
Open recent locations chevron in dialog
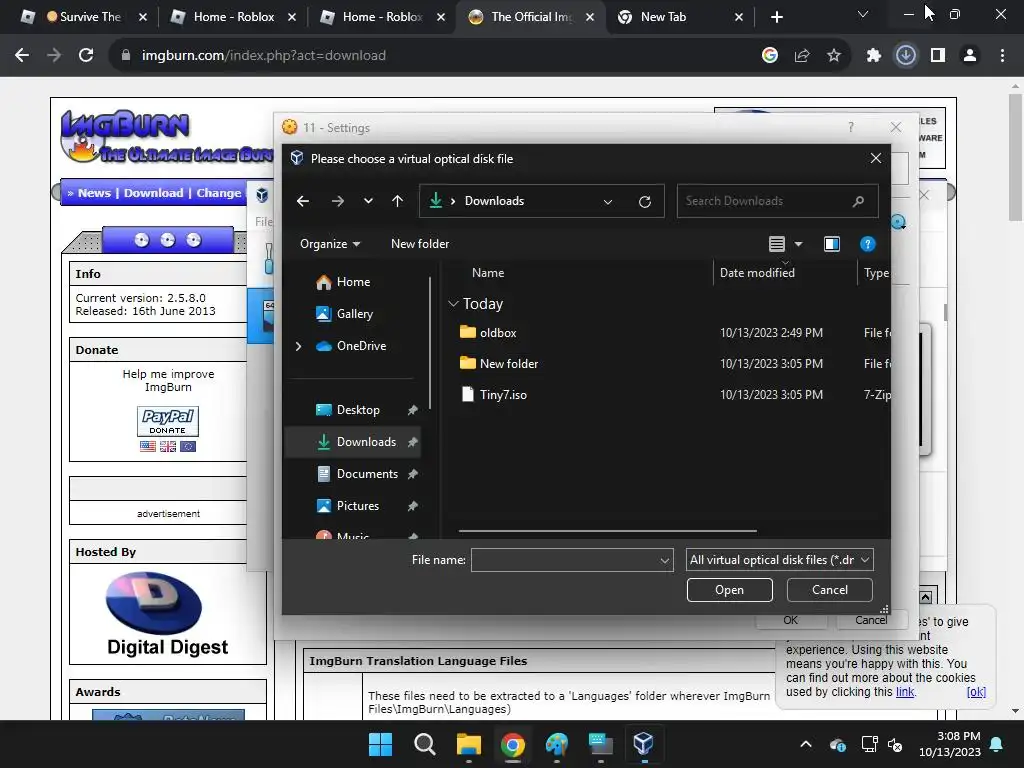click(368, 201)
